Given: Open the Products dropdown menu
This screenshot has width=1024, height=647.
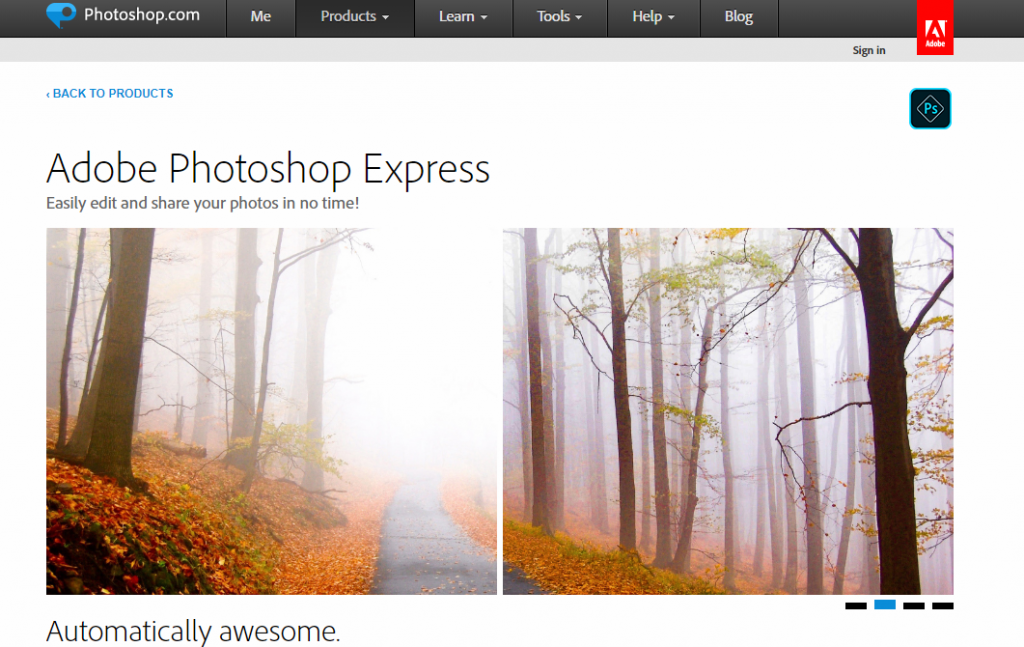Looking at the screenshot, I should (354, 16).
